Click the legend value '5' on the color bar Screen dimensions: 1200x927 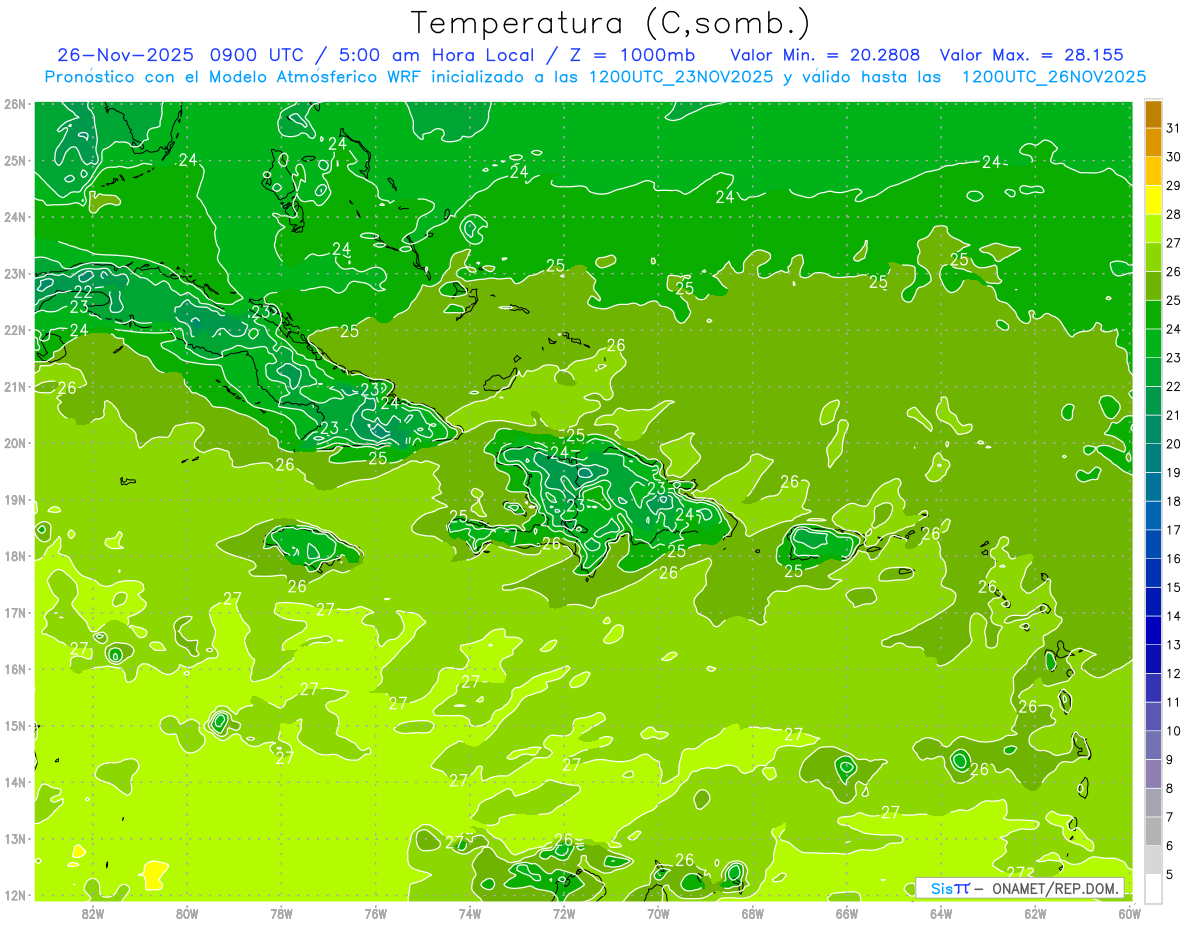(x=1171, y=874)
